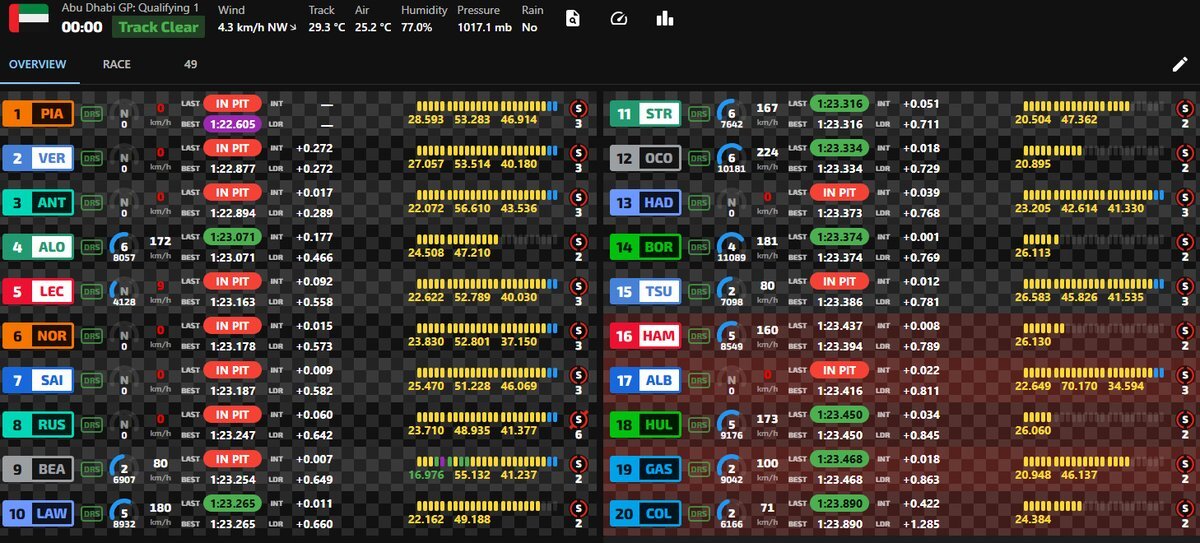Screen dimensions: 1200x543
Task: Click soft tyre icon in LEC row
Action: click(577, 286)
